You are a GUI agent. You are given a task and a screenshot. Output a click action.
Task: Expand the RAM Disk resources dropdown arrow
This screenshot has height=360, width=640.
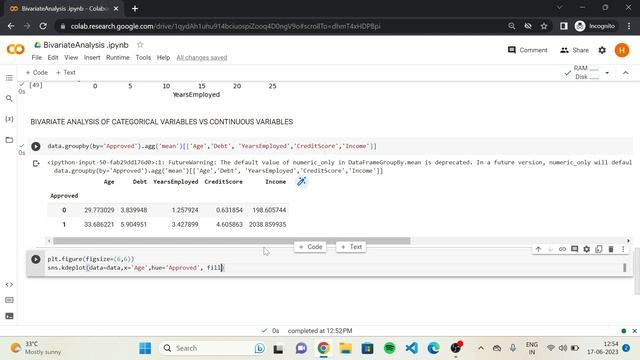click(607, 73)
